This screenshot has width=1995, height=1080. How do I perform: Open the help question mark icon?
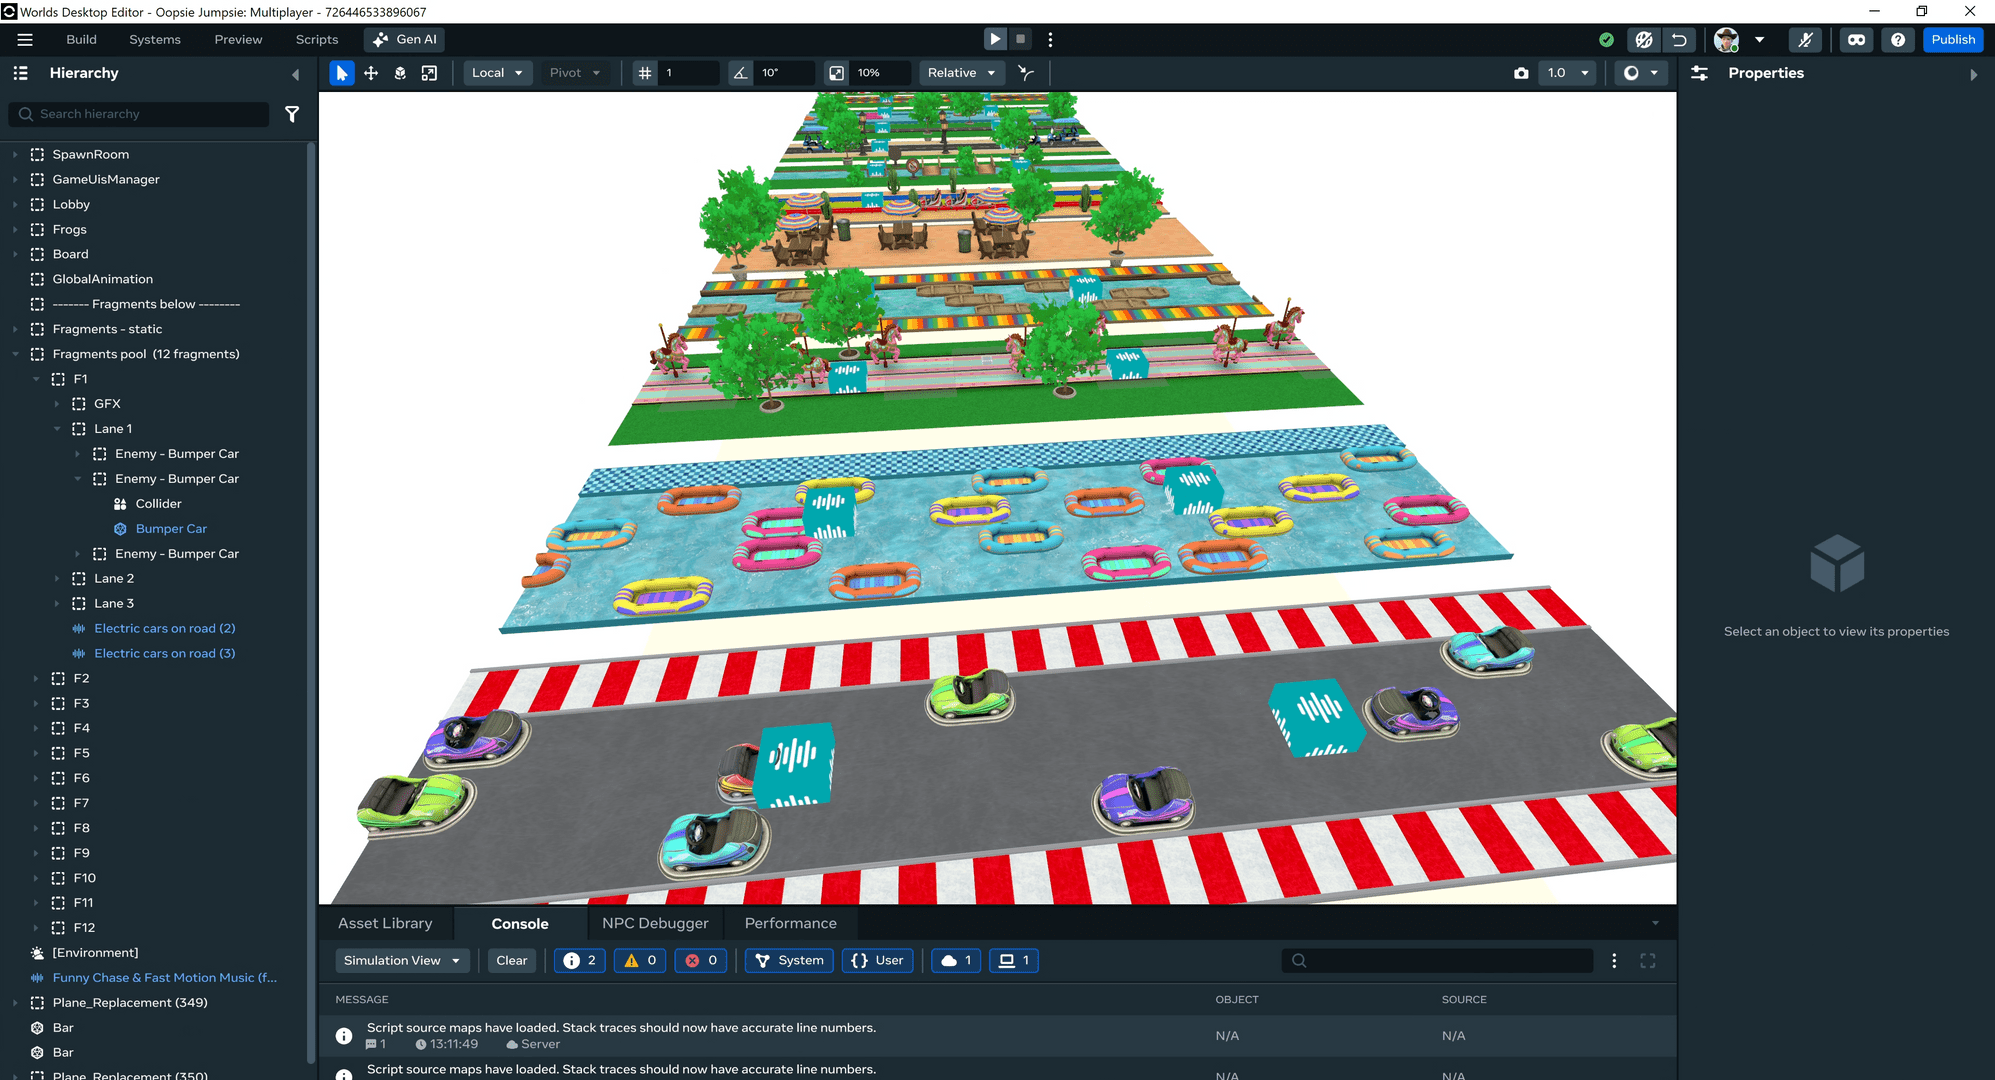pos(1897,40)
